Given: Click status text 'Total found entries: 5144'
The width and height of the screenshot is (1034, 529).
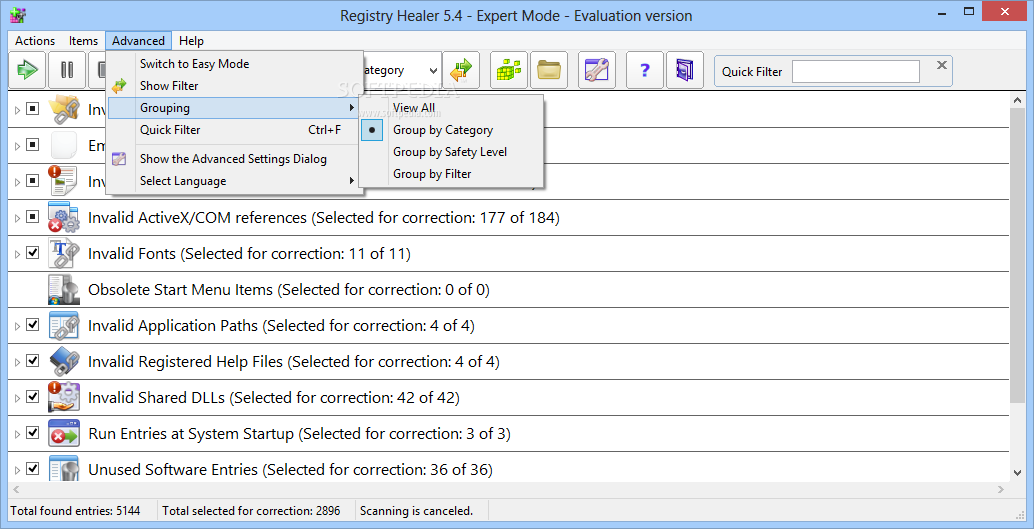Looking at the screenshot, I should [75, 511].
